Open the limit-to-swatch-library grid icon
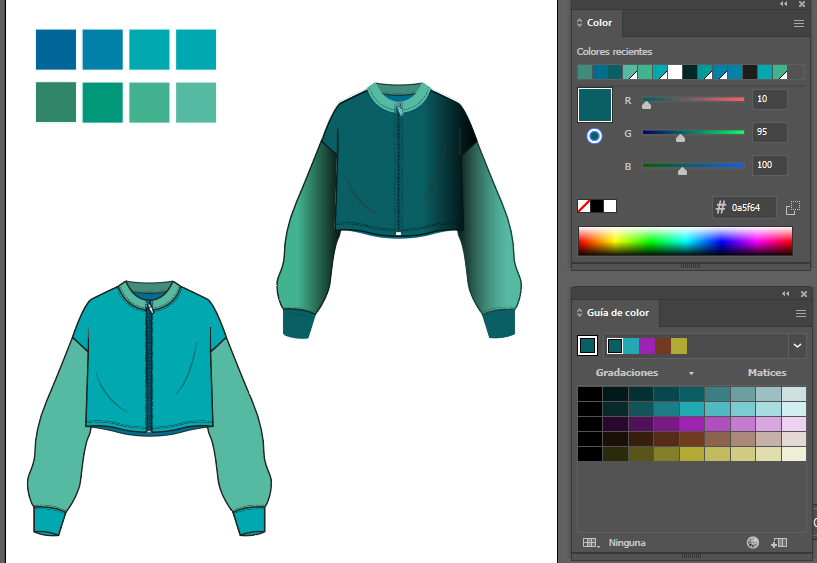The image size is (817, 563). click(591, 543)
